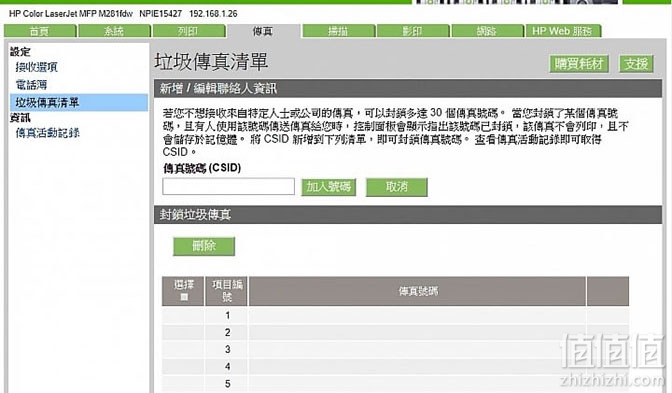Image resolution: width=672 pixels, height=393 pixels.
Task: Click the 購買耗材 button
Action: coord(579,64)
